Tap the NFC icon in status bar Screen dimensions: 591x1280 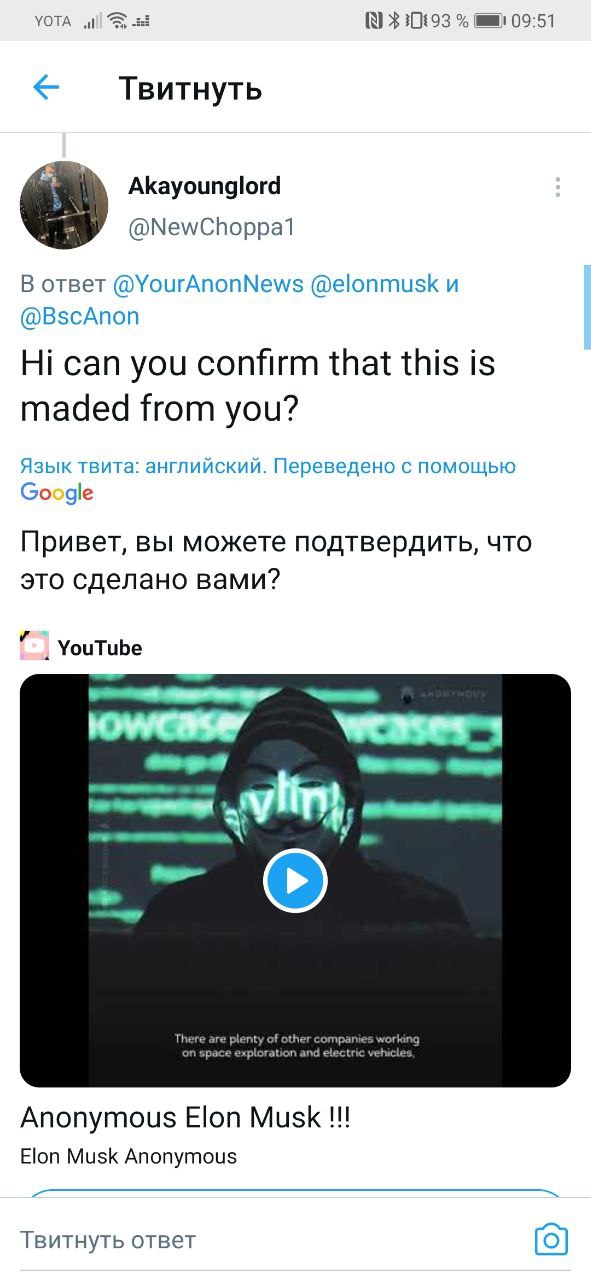point(374,20)
